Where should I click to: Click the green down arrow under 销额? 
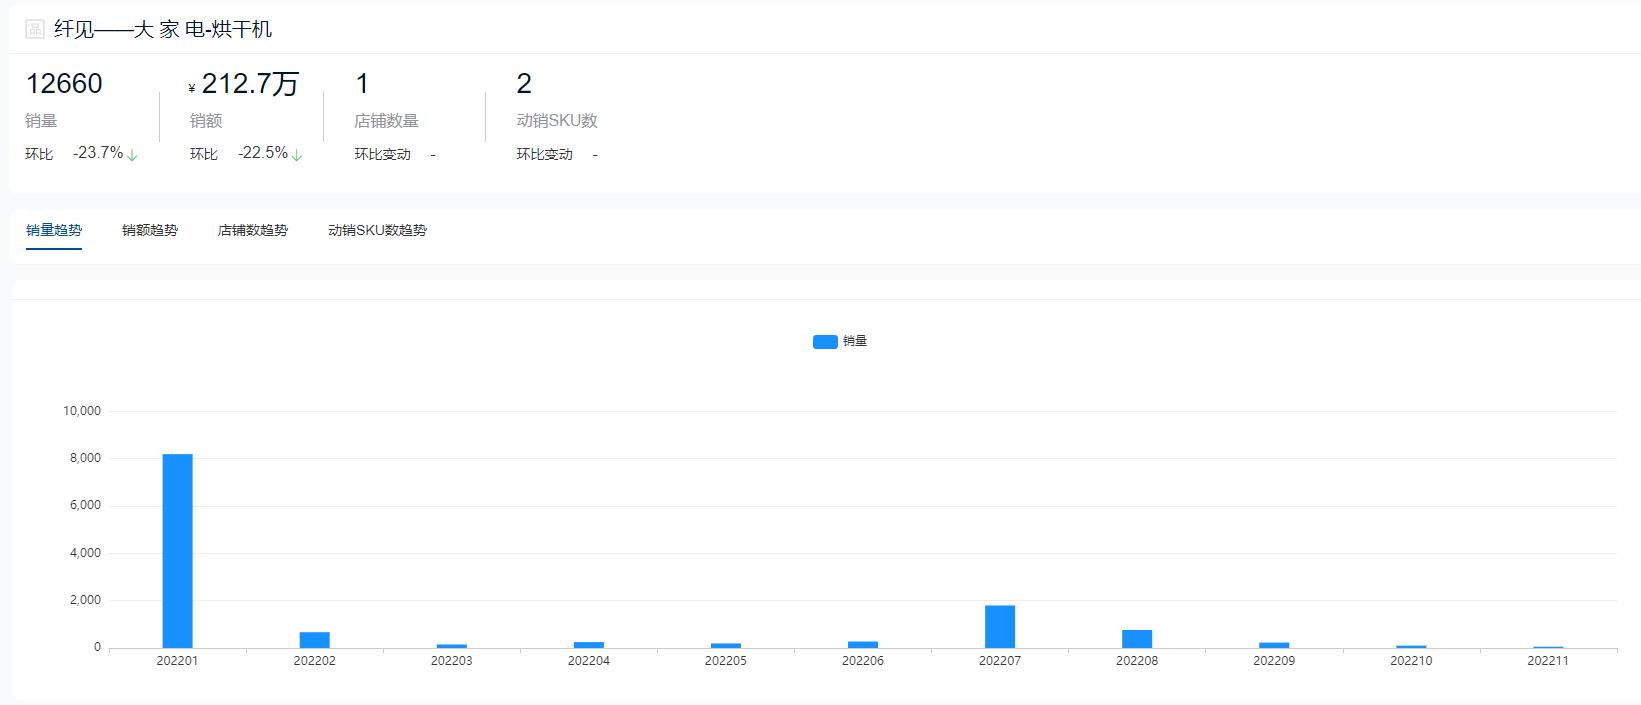297,155
